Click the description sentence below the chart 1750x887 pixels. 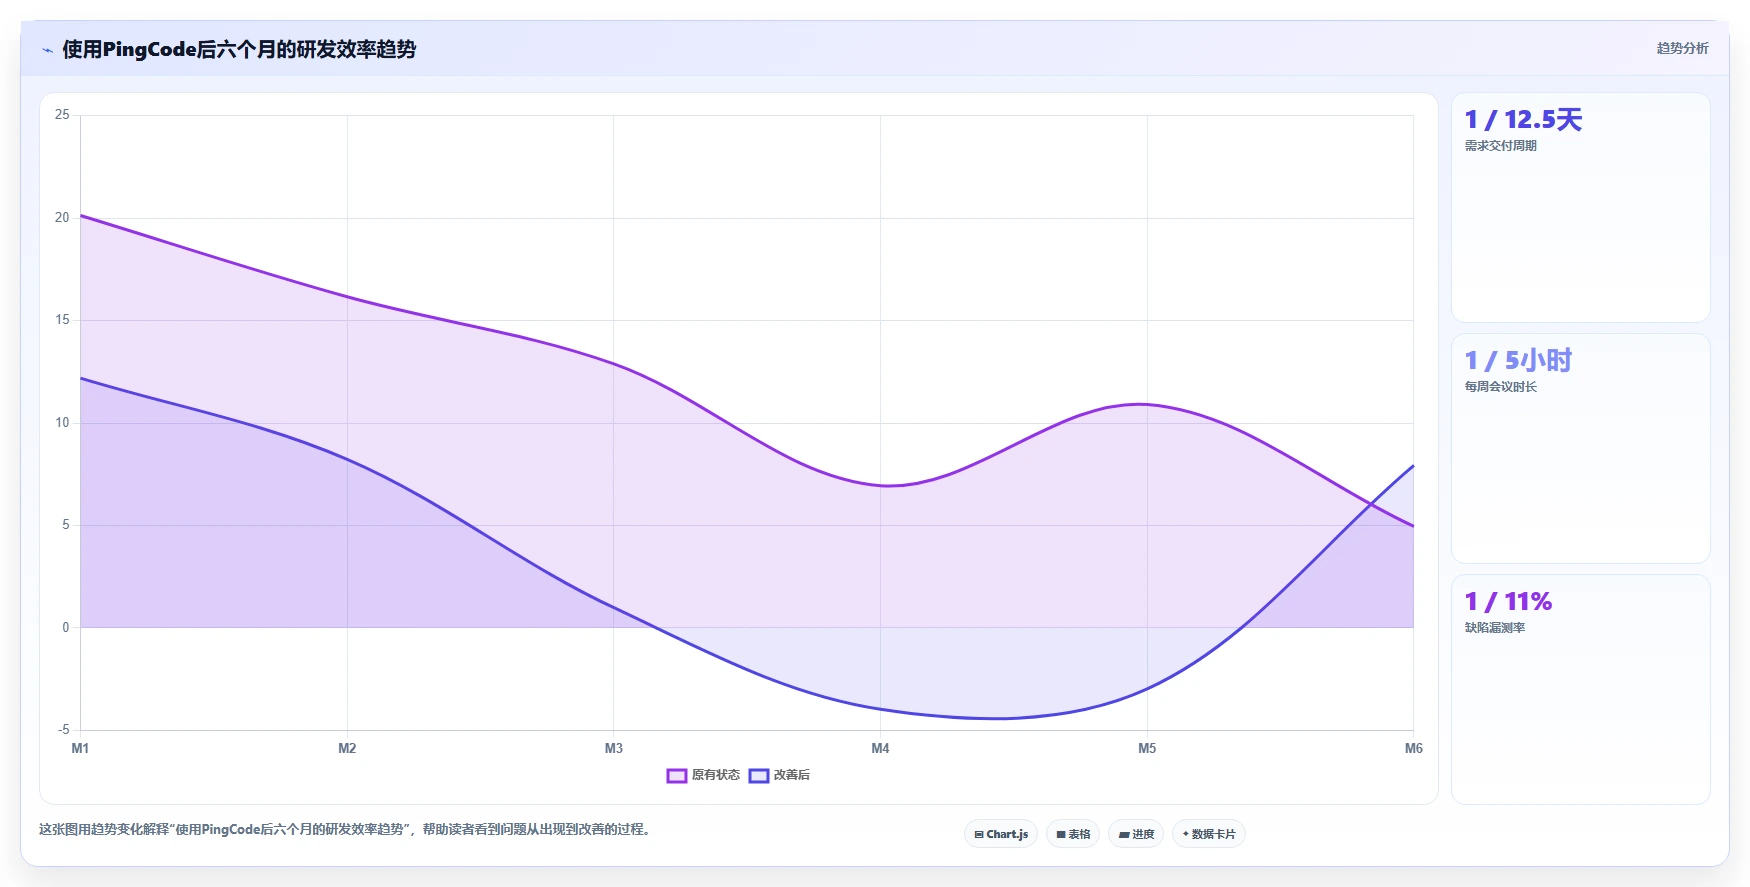(x=346, y=829)
